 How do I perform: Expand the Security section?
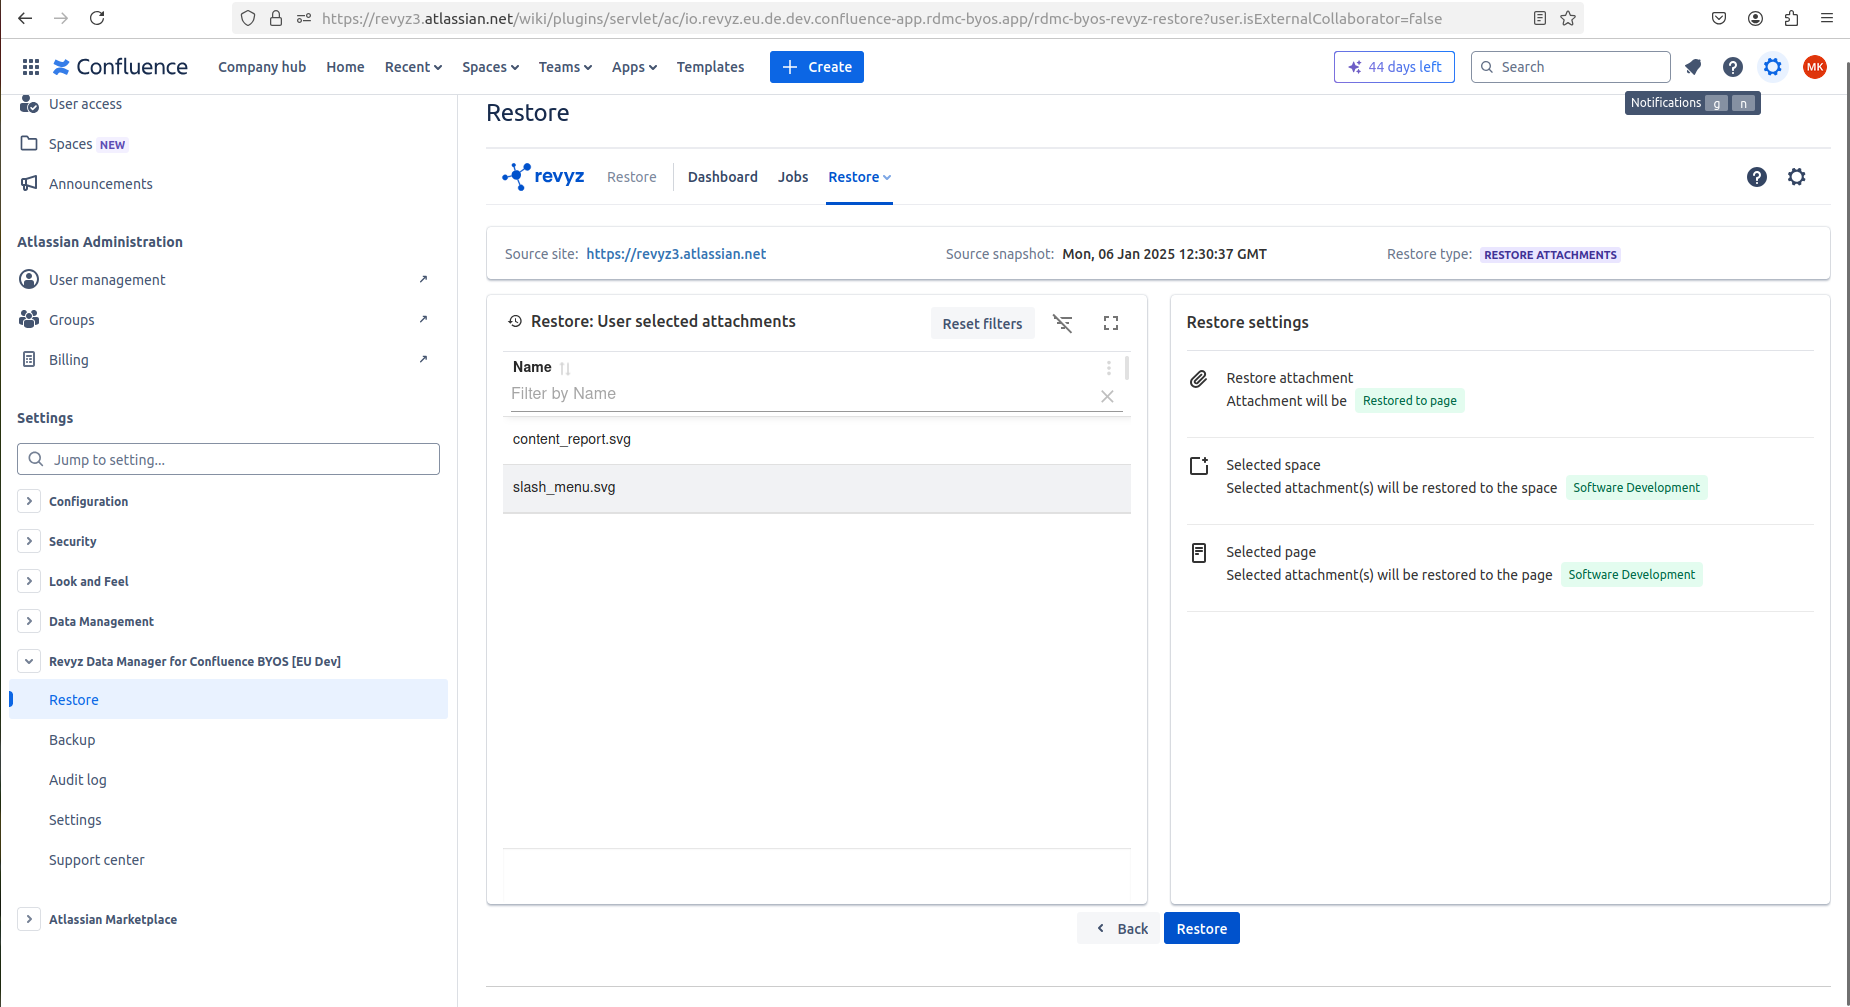coord(29,541)
